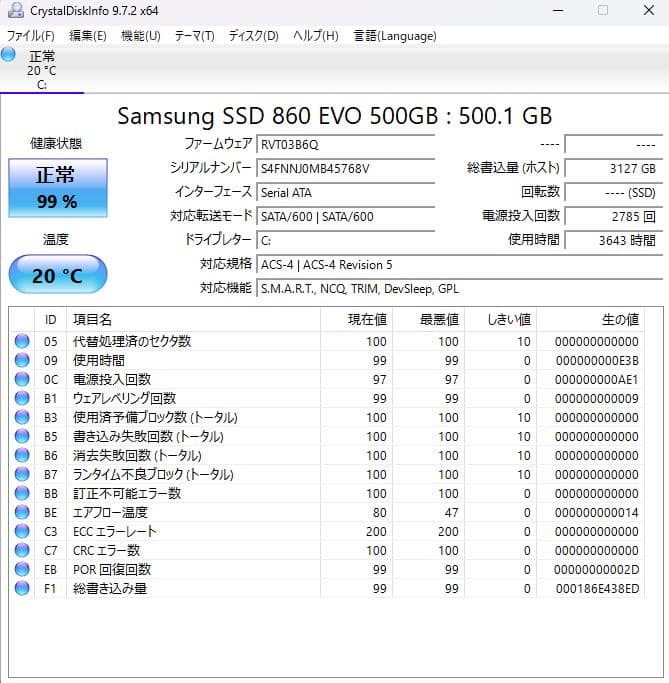
Task: Open the ディスク(D) menu
Action: point(253,36)
